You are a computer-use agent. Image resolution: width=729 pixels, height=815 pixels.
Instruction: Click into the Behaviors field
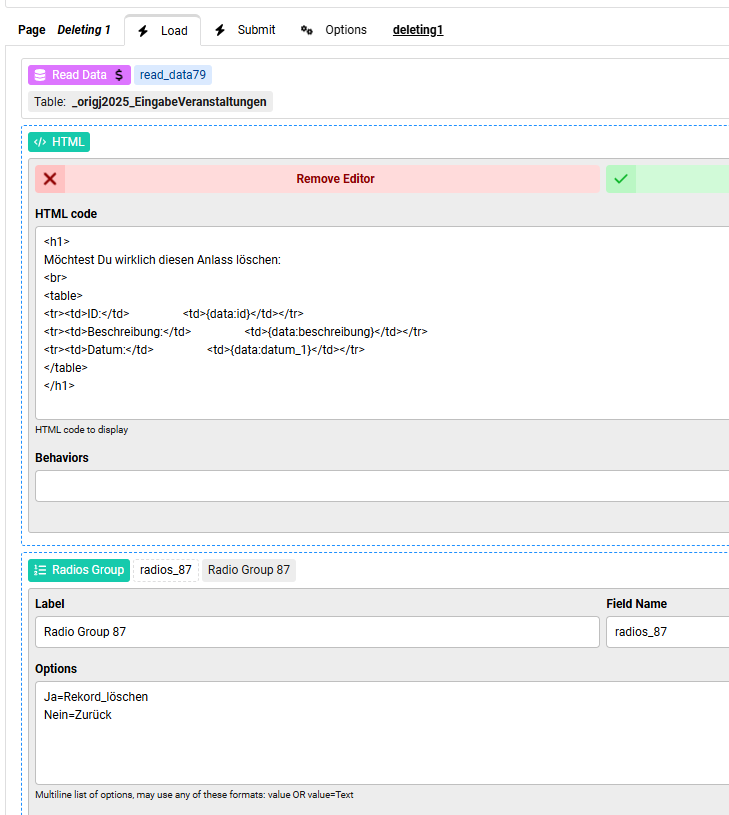[x=380, y=486]
